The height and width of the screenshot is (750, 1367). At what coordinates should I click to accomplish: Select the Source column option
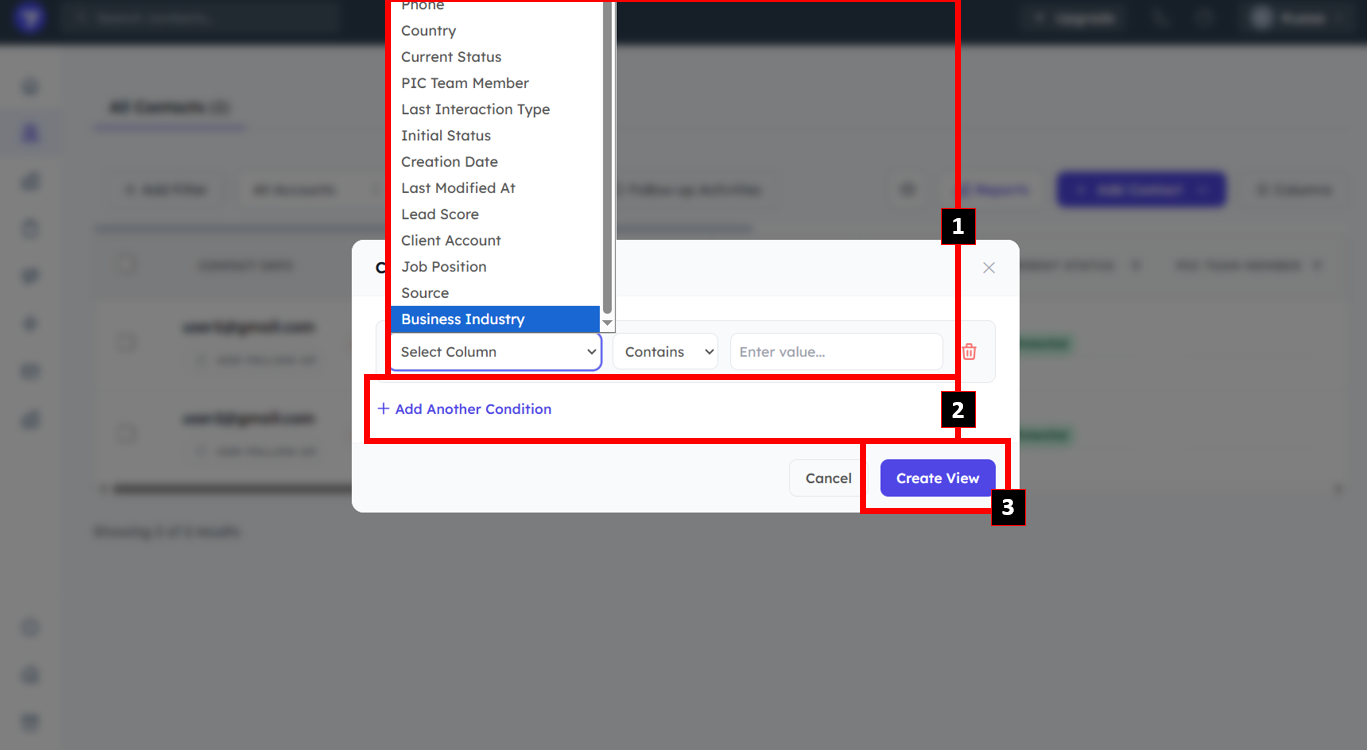click(495, 293)
